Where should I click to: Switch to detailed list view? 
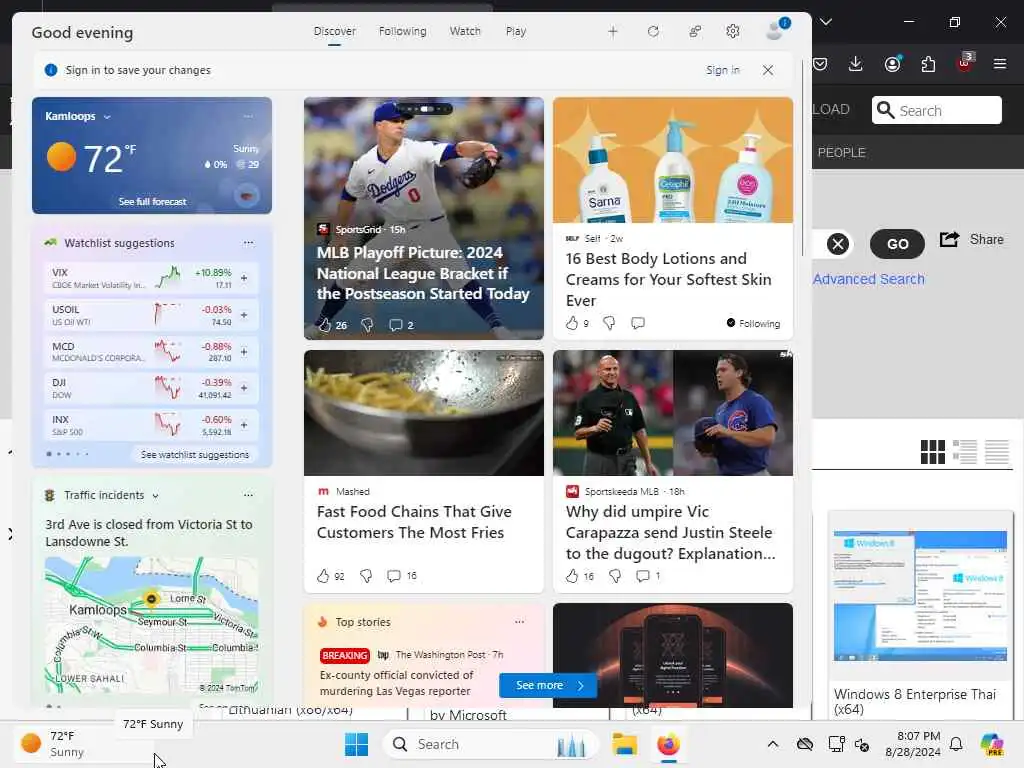[965, 451]
